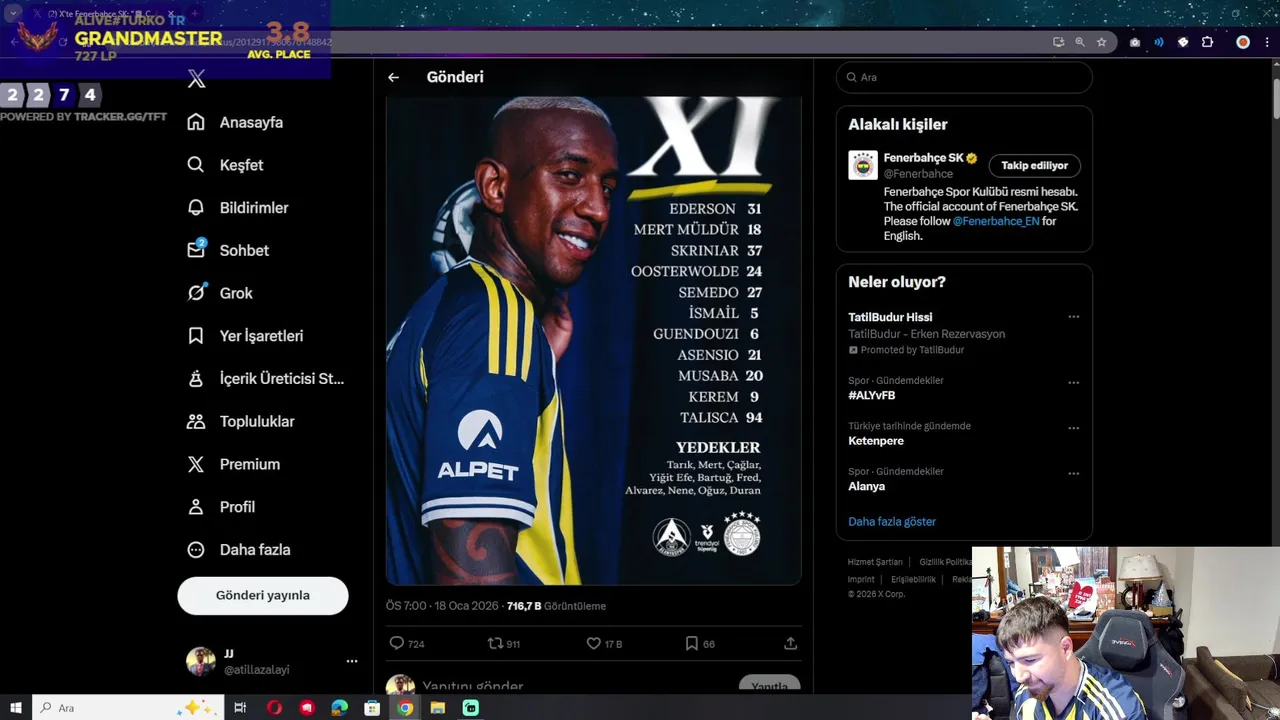Click the Topluluklar people icon
The height and width of the screenshot is (720, 1280).
click(x=196, y=421)
